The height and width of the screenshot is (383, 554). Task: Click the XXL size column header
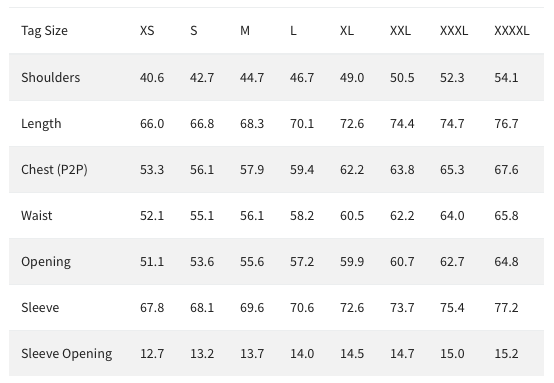400,31
